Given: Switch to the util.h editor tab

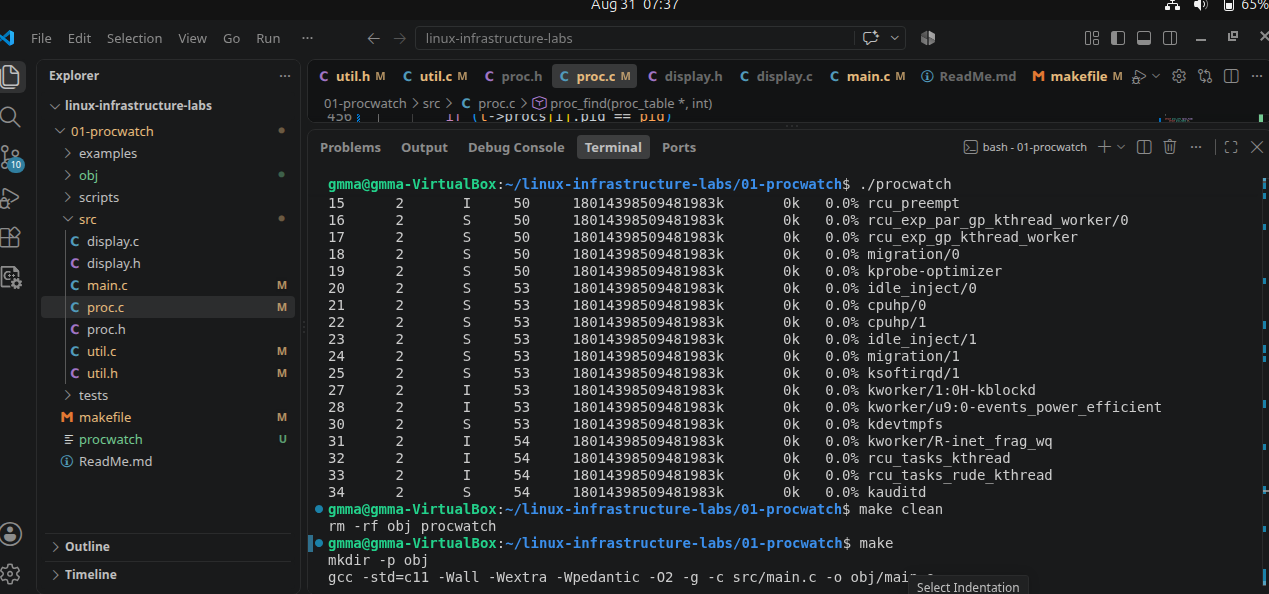Looking at the screenshot, I should point(351,76).
